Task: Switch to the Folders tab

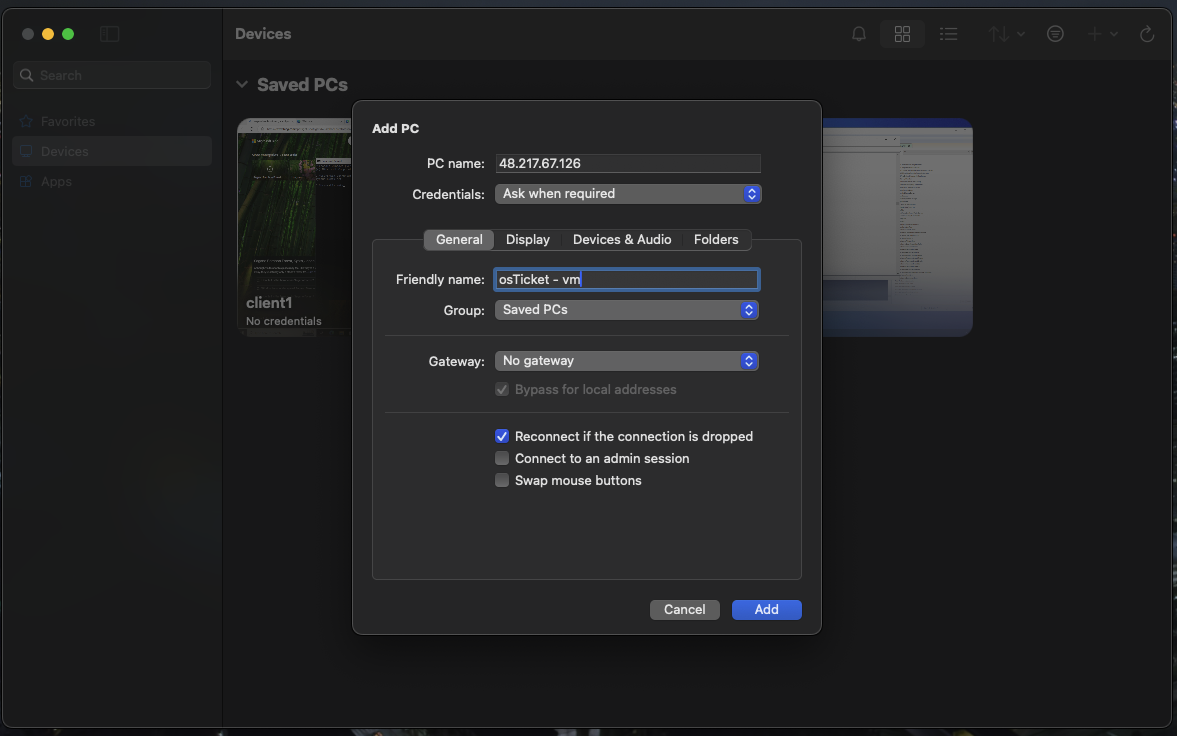Action: pos(716,240)
